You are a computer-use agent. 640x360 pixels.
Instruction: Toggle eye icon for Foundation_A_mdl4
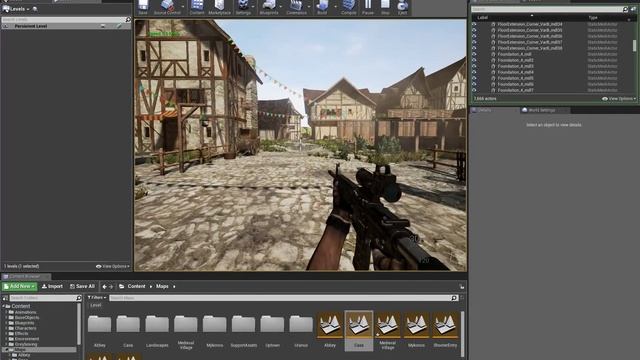point(474,72)
